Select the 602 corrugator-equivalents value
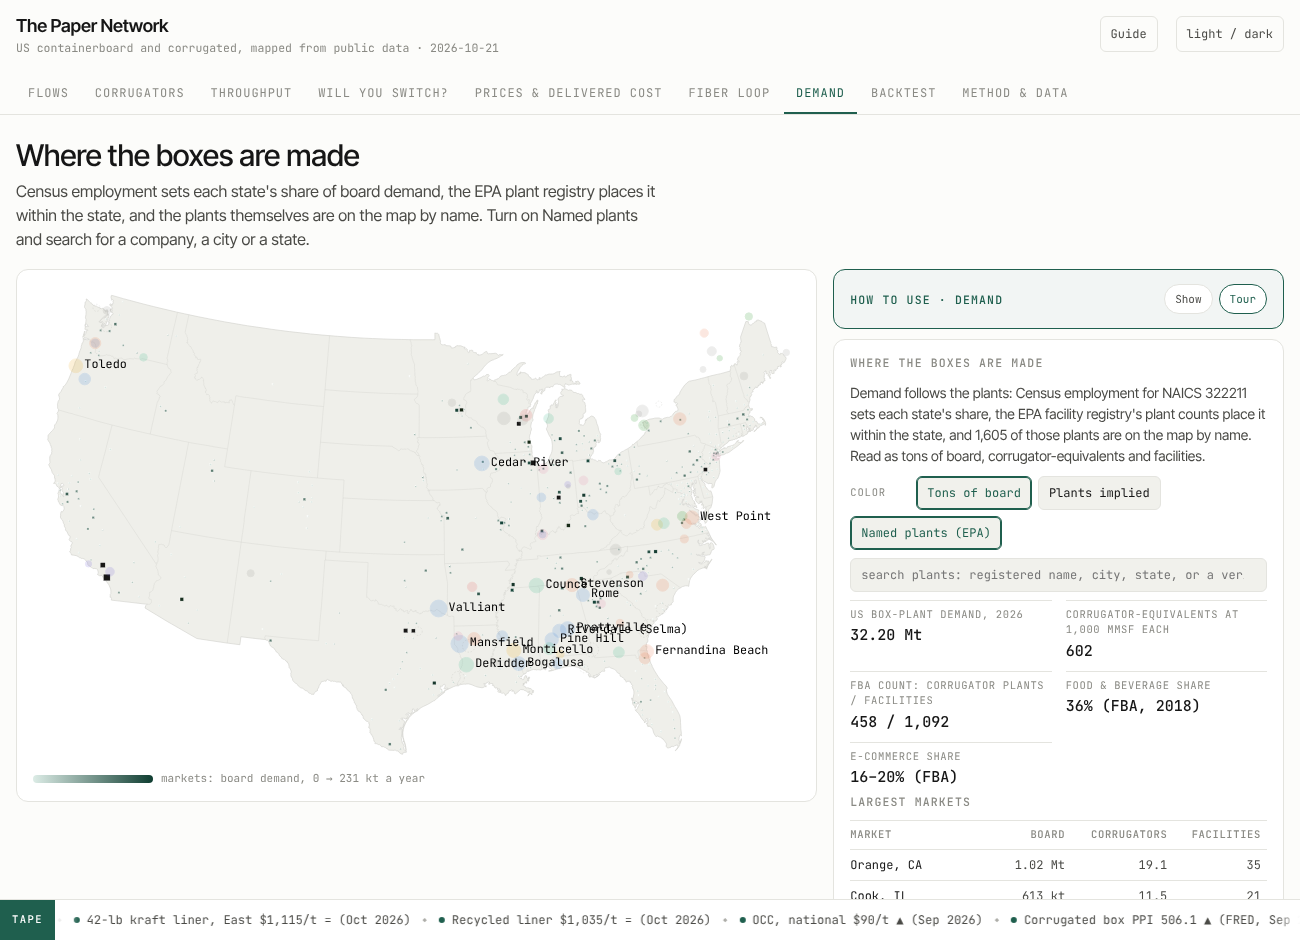The width and height of the screenshot is (1300, 940). click(x=1079, y=651)
